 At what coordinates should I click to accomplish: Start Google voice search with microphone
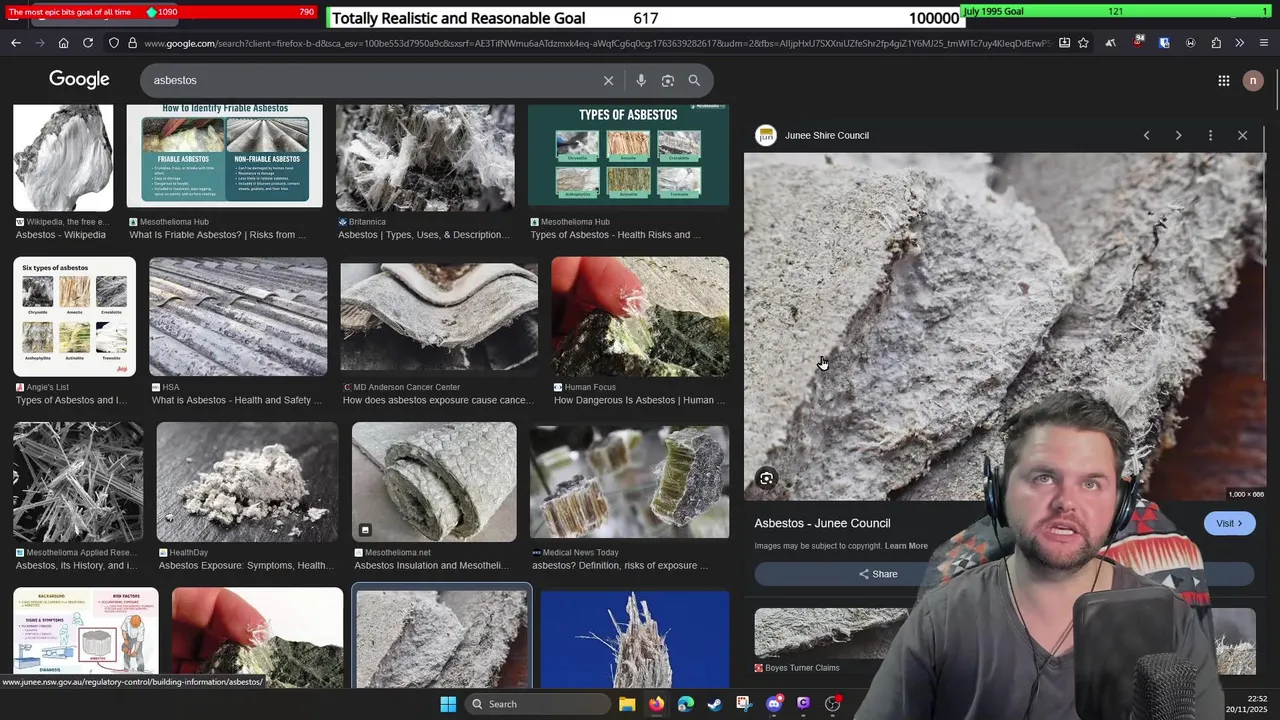pyautogui.click(x=641, y=80)
